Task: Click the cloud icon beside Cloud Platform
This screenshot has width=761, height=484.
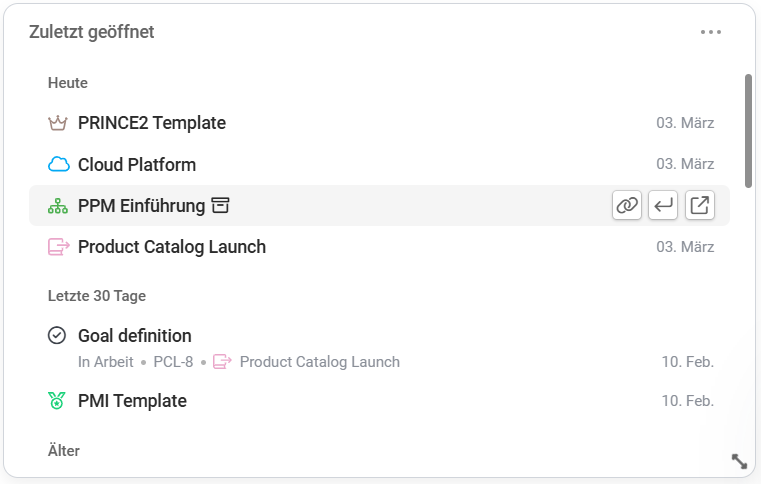Action: click(58, 165)
